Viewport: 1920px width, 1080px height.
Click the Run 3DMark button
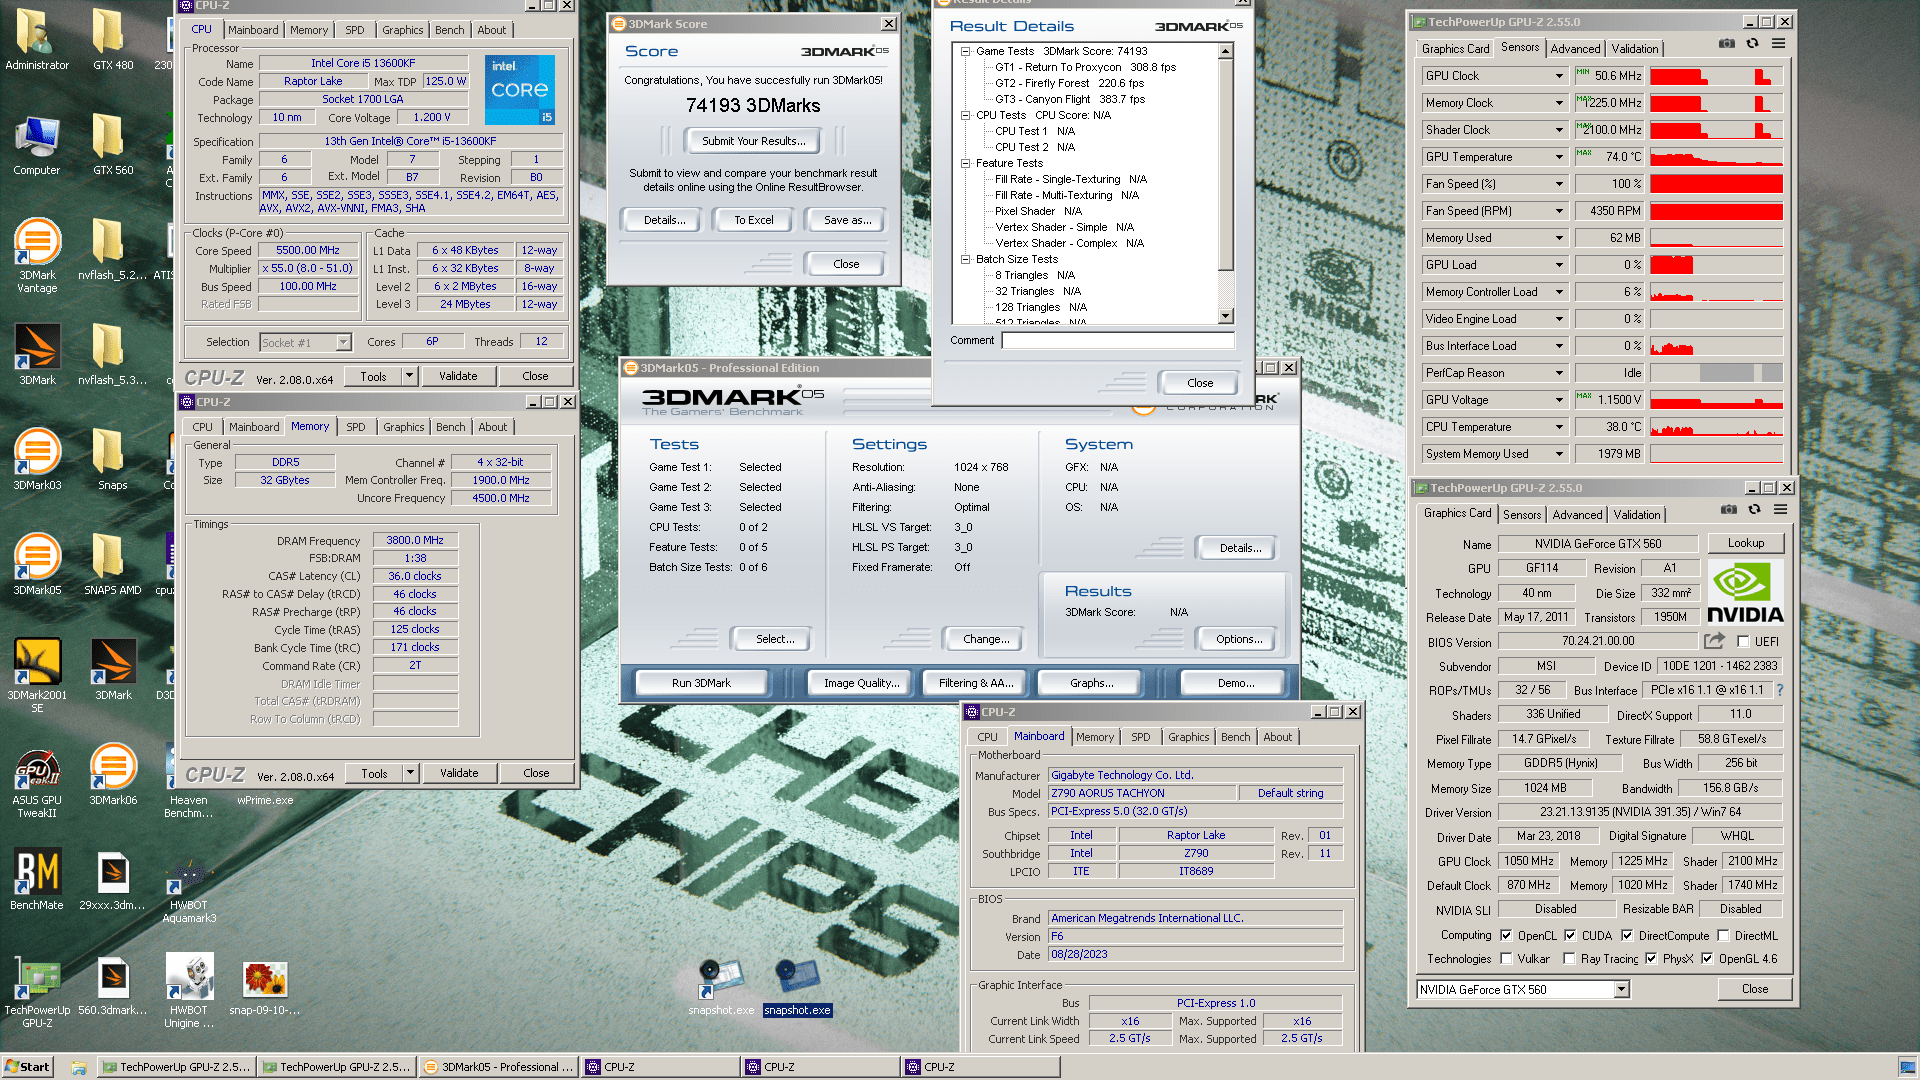(701, 683)
